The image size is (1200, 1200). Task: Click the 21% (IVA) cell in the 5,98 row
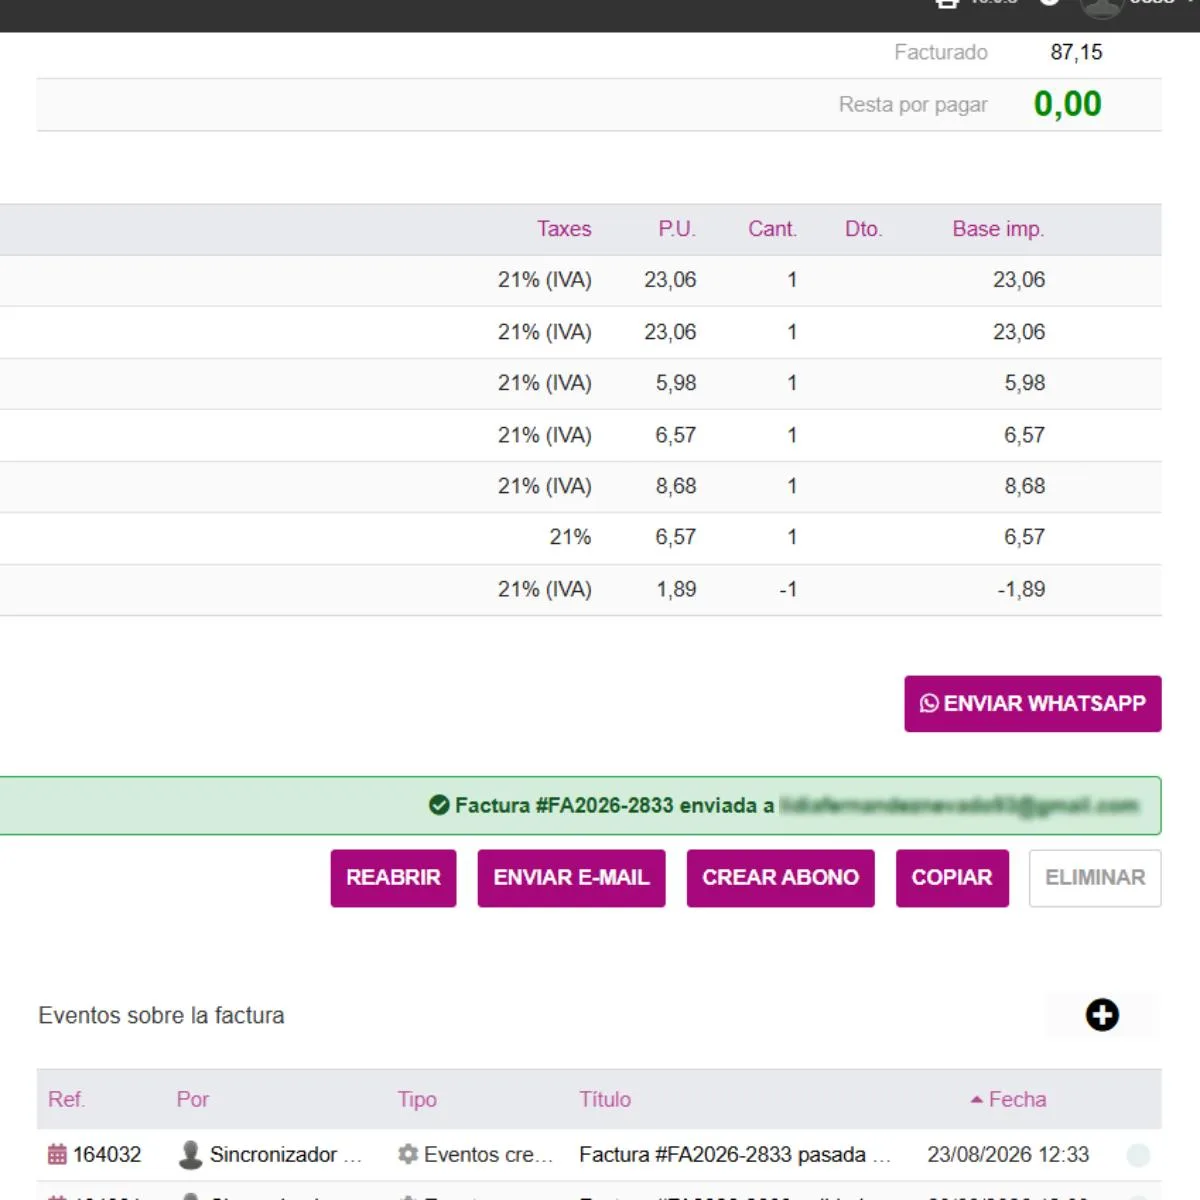(545, 383)
